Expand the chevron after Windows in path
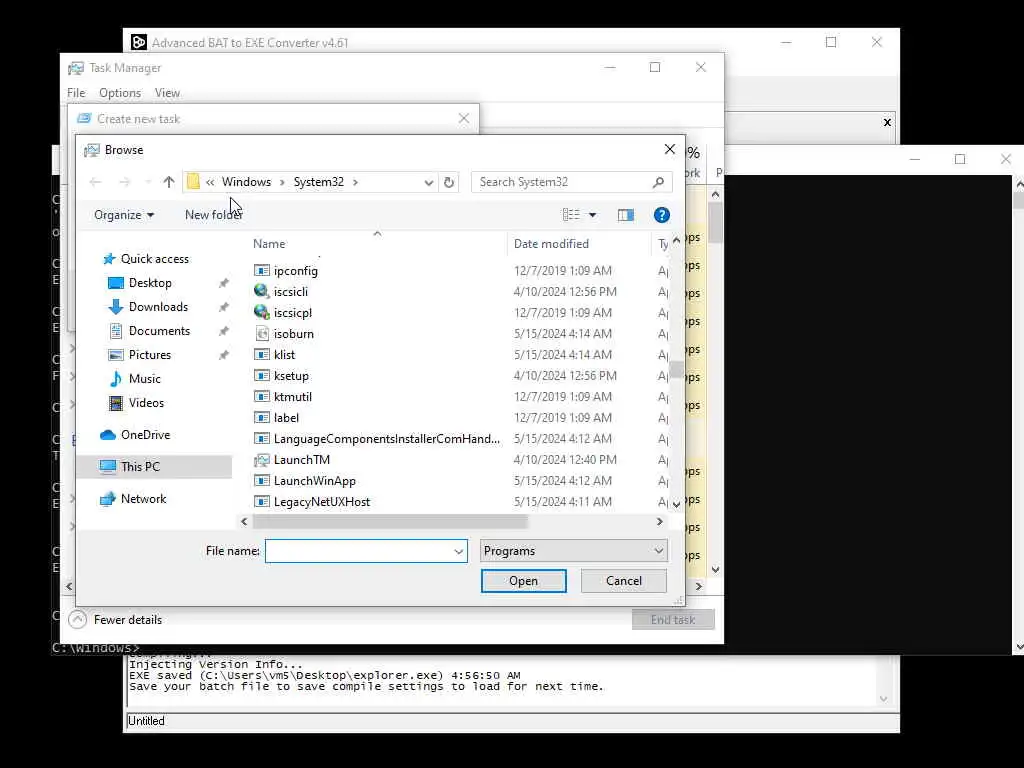This screenshot has width=1024, height=768. tap(282, 182)
